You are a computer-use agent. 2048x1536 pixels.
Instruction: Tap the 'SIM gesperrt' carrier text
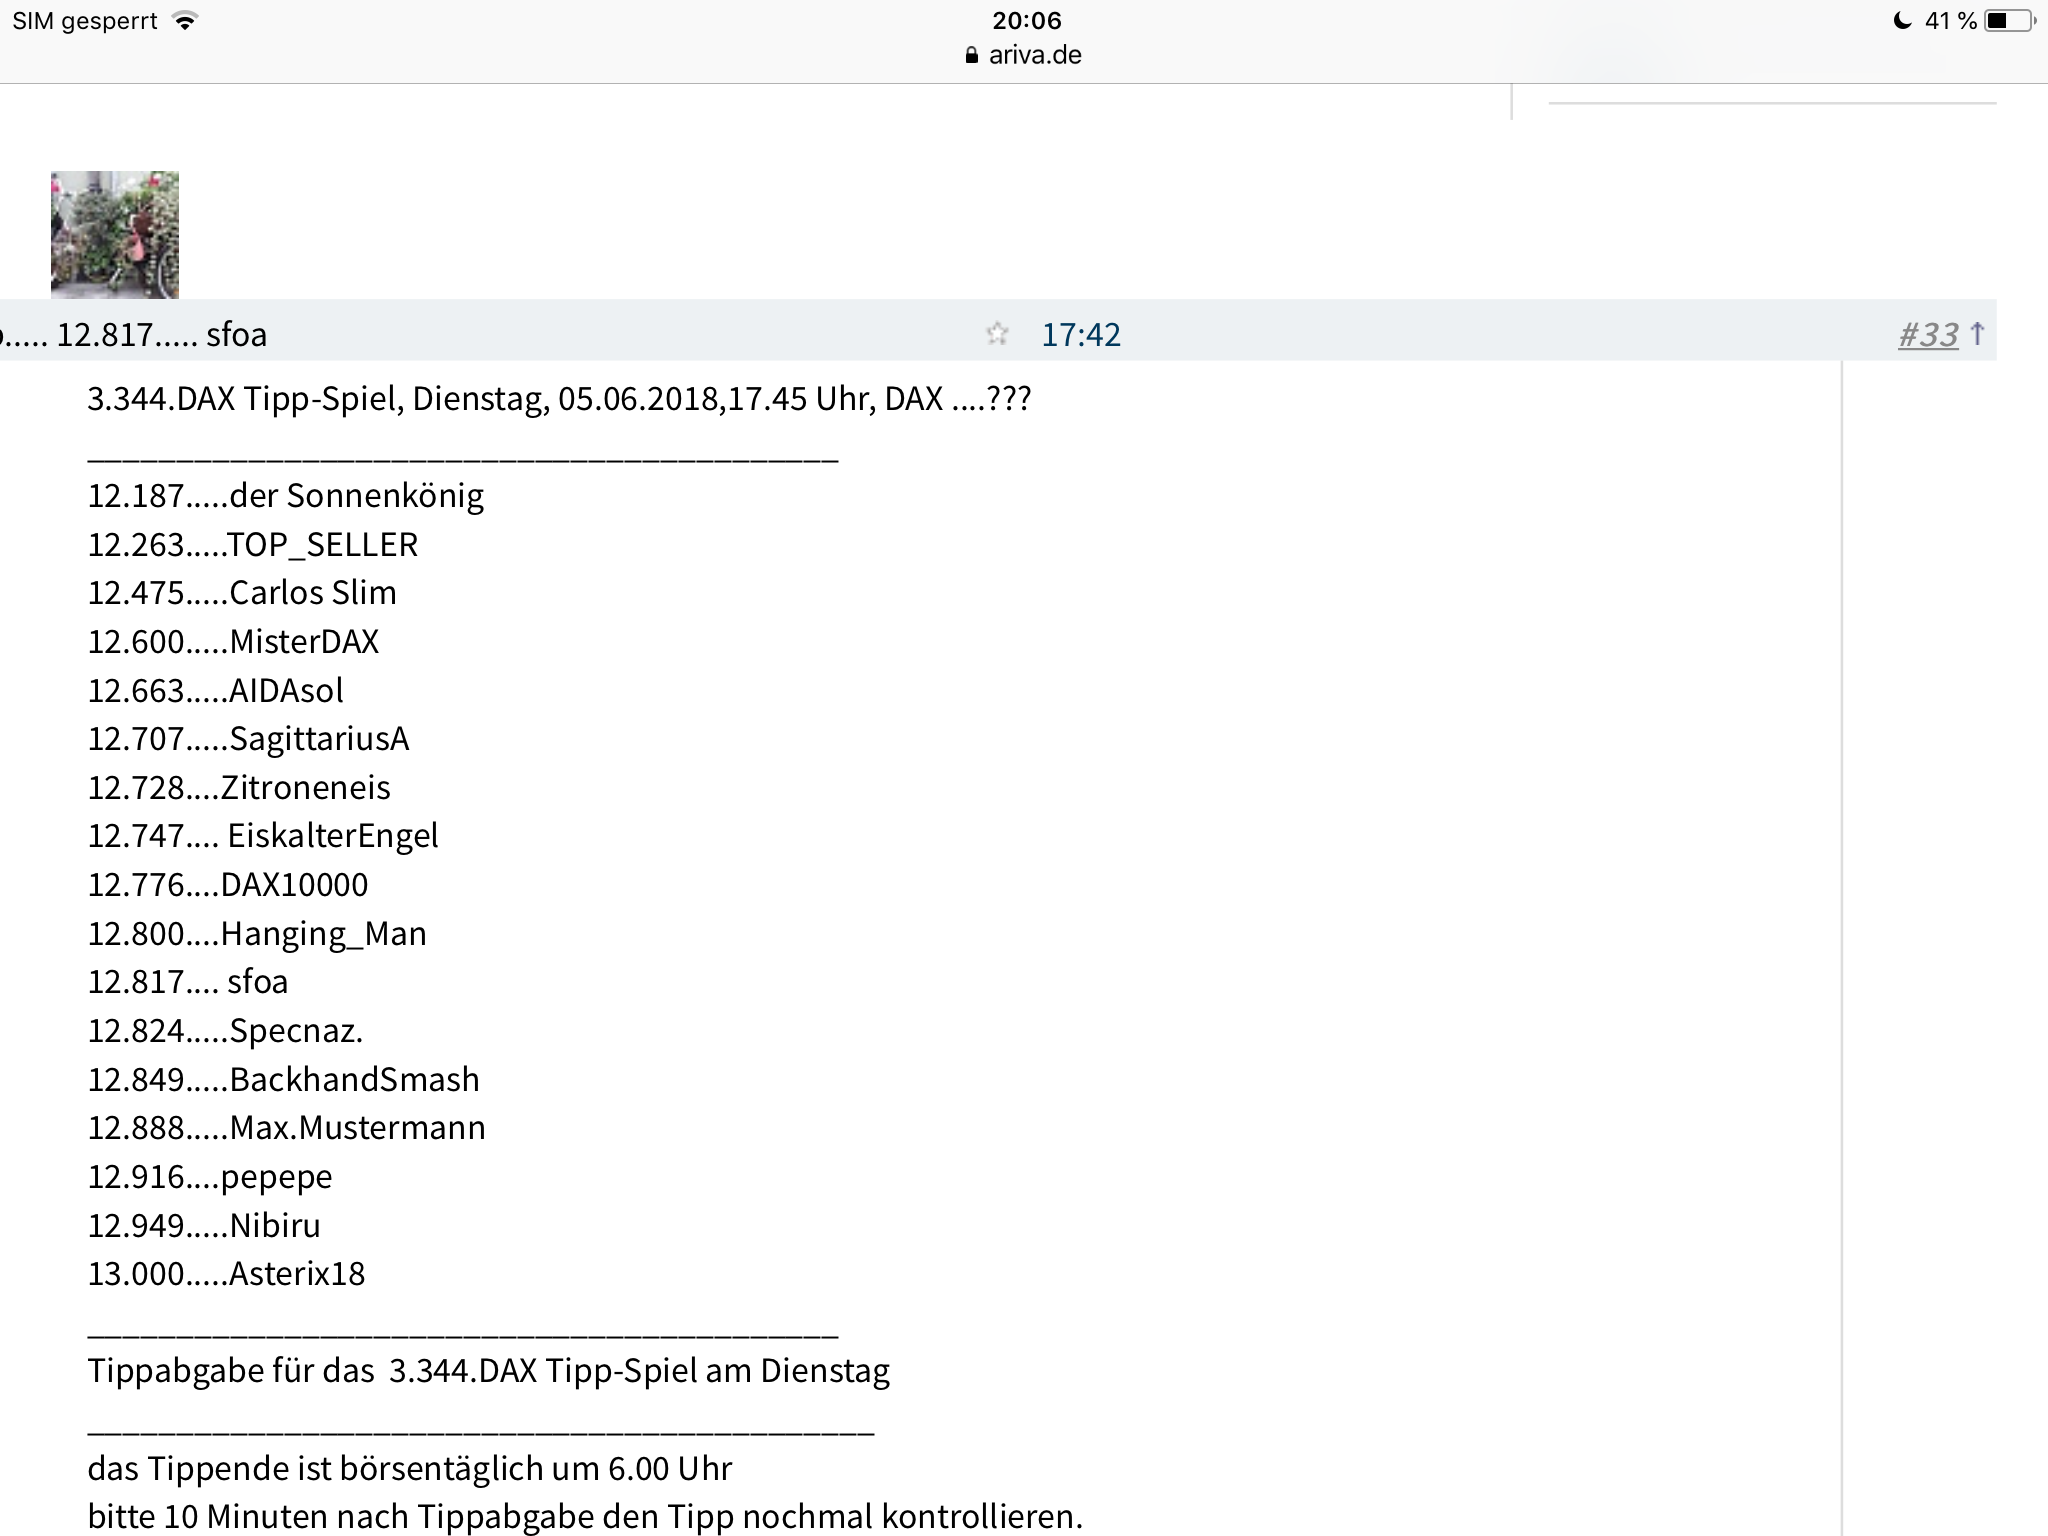tap(85, 21)
